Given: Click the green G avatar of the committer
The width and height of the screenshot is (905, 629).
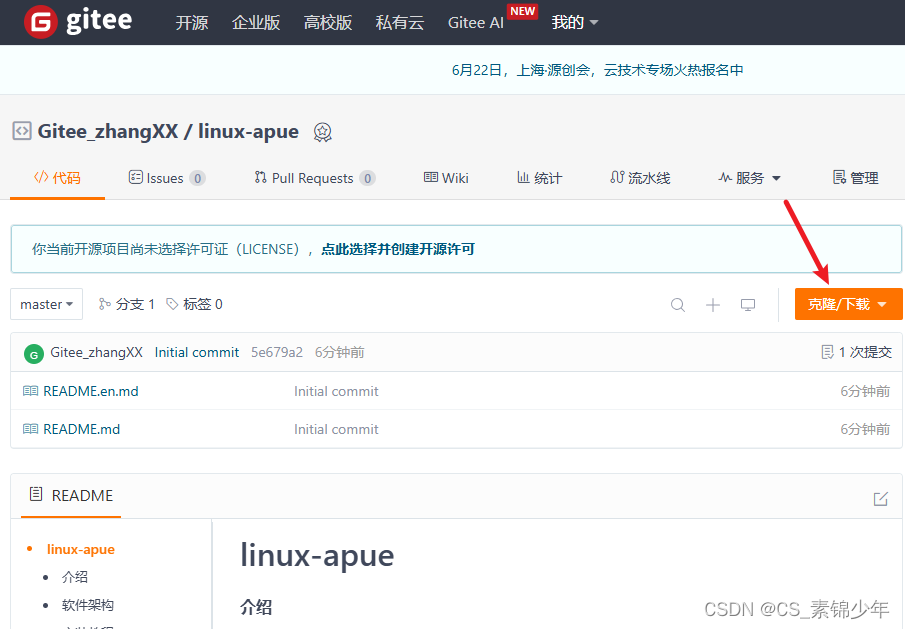Looking at the screenshot, I should pos(34,354).
